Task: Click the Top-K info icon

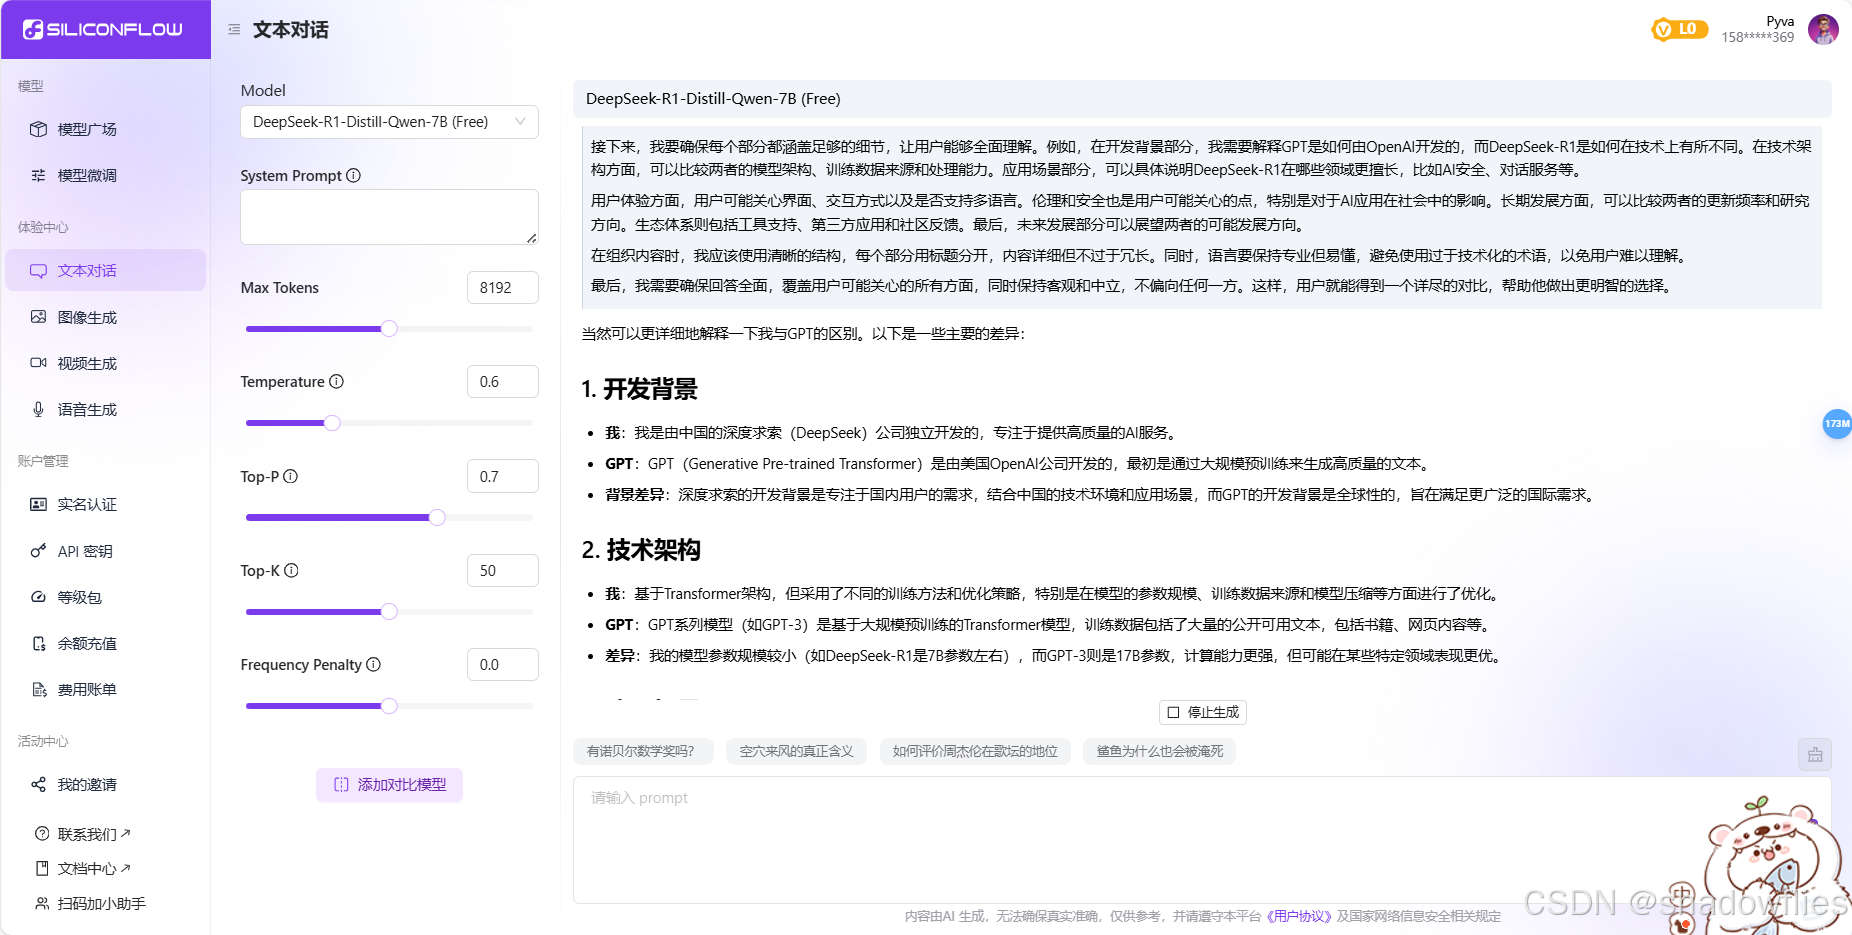Action: point(291,570)
